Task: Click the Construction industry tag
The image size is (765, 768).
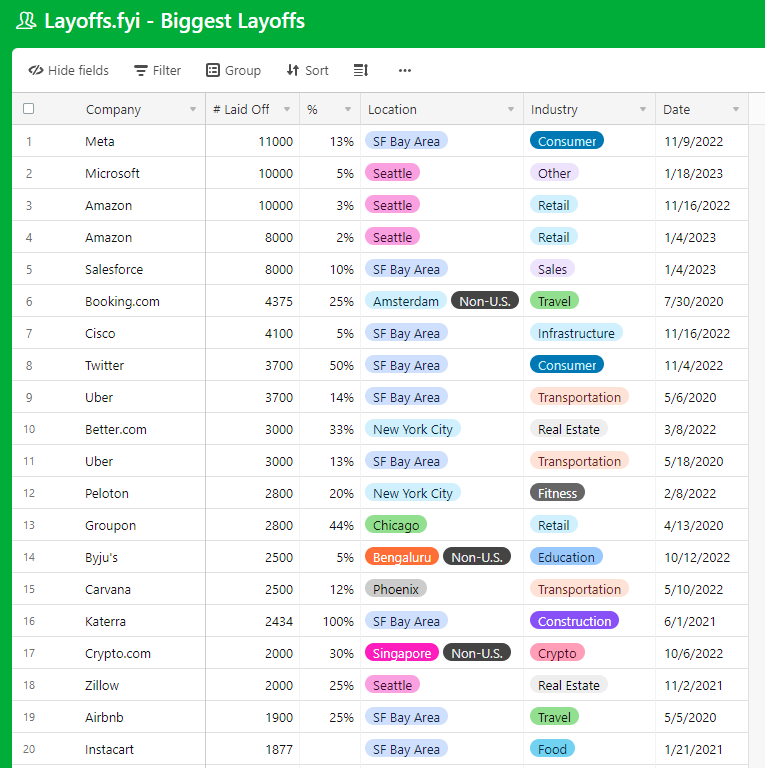Action: point(574,621)
